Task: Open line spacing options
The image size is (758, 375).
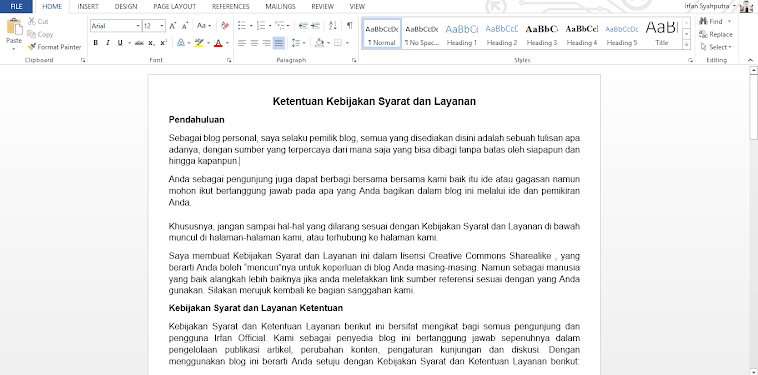Action: pos(296,43)
